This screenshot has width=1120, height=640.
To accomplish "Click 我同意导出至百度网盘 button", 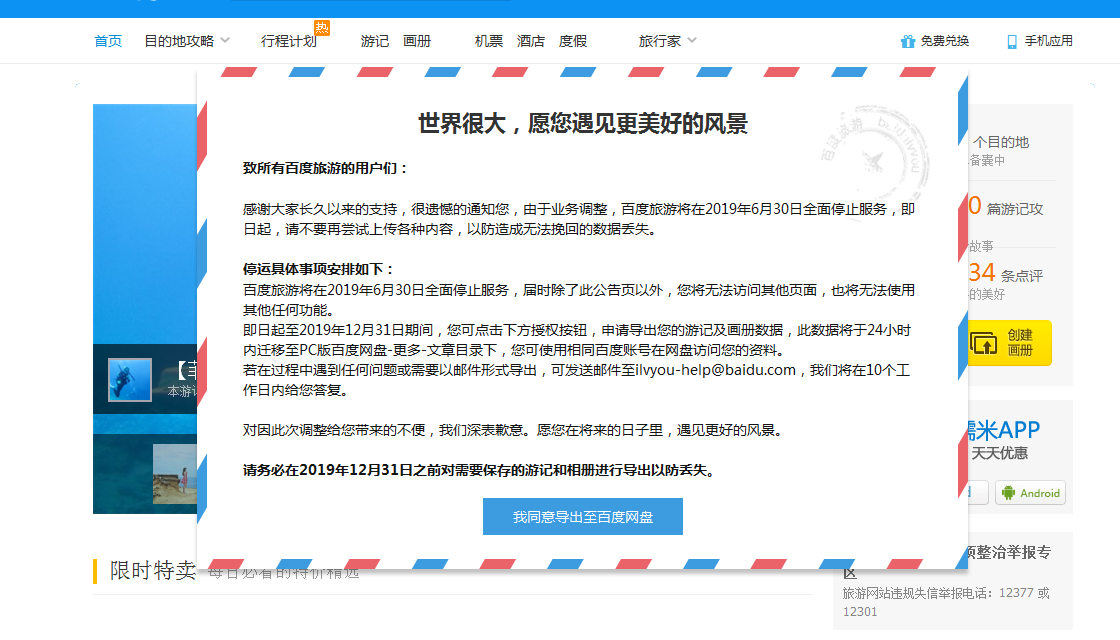I will coord(583,516).
